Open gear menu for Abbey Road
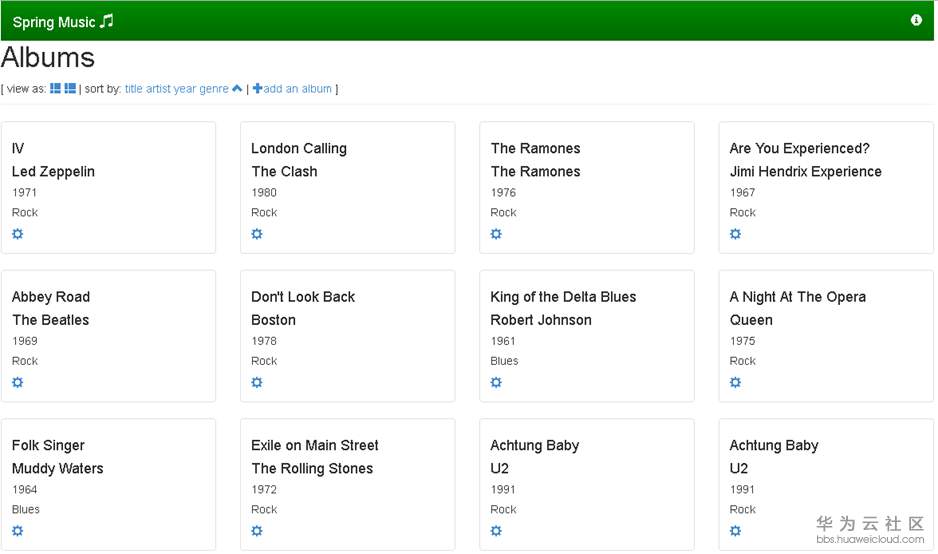This screenshot has width=938, height=554. coord(17,382)
